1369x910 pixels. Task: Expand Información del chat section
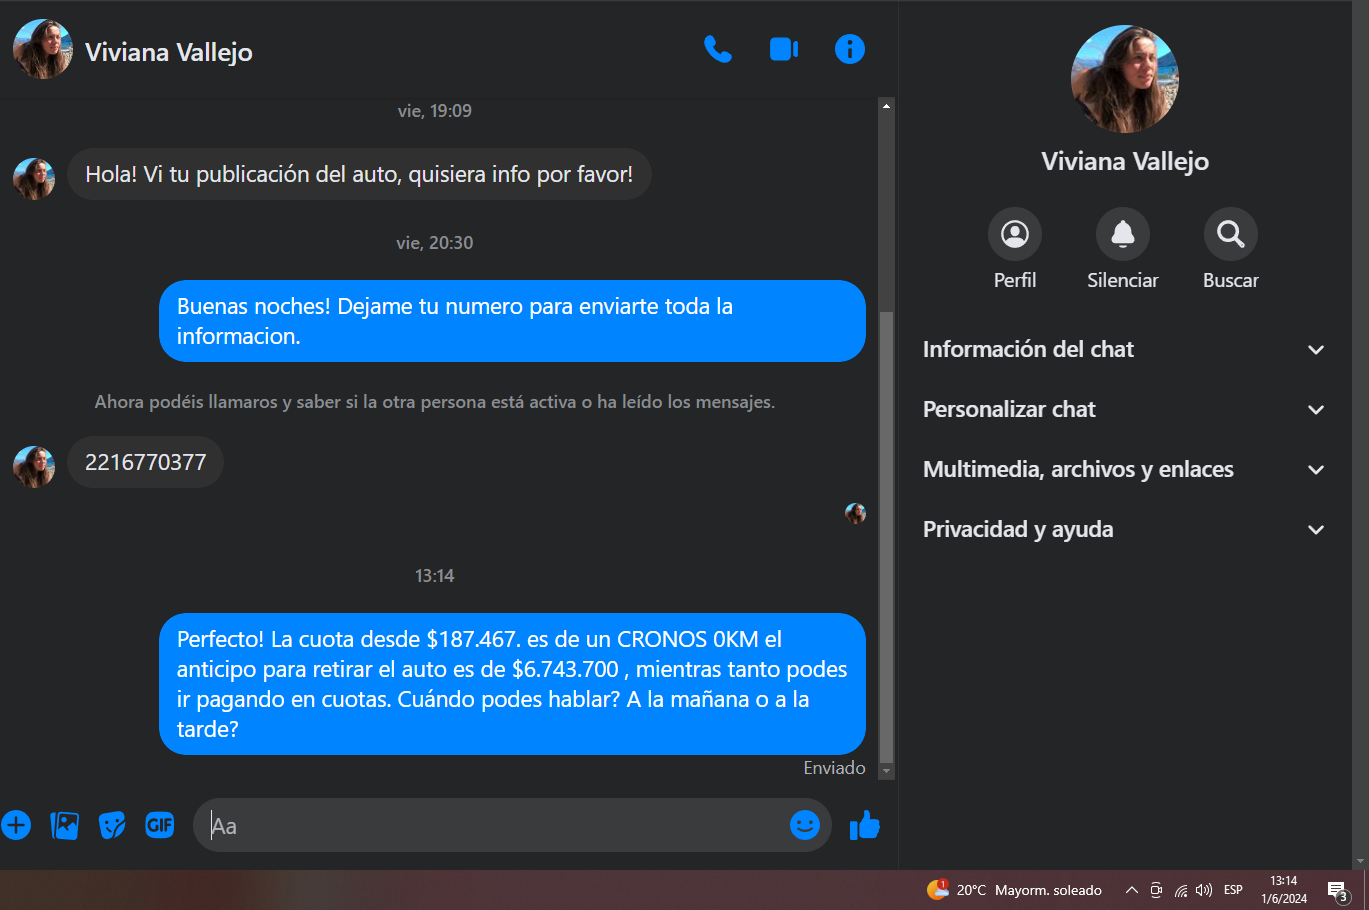(x=1124, y=349)
